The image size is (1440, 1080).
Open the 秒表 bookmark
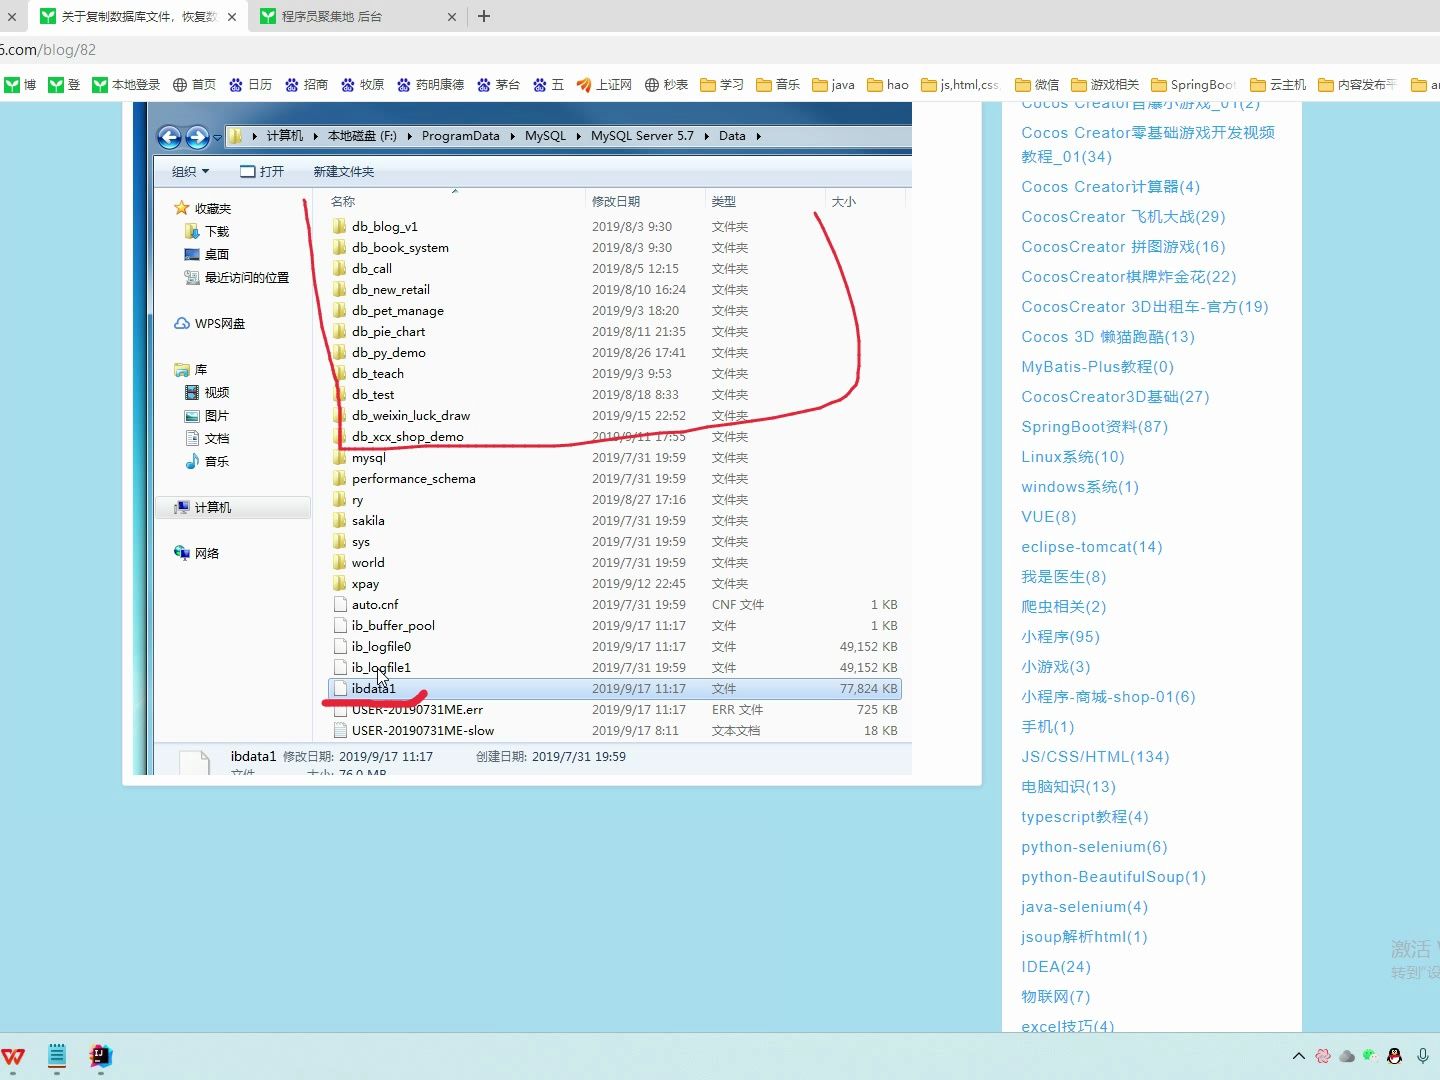pyautogui.click(x=666, y=85)
